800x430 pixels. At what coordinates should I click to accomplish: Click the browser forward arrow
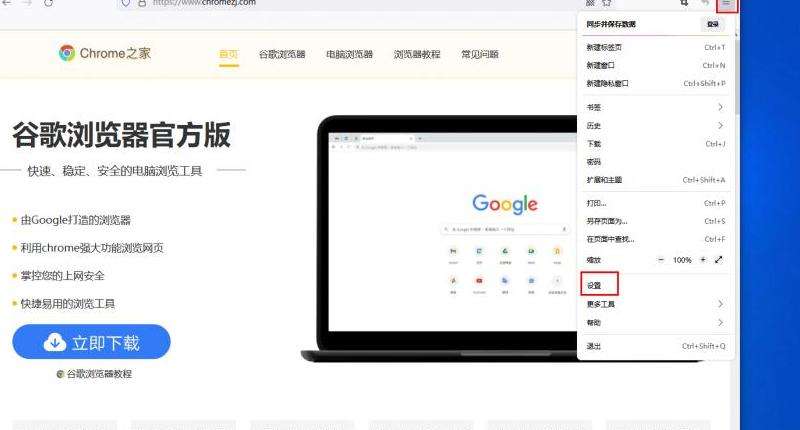[28, 3]
